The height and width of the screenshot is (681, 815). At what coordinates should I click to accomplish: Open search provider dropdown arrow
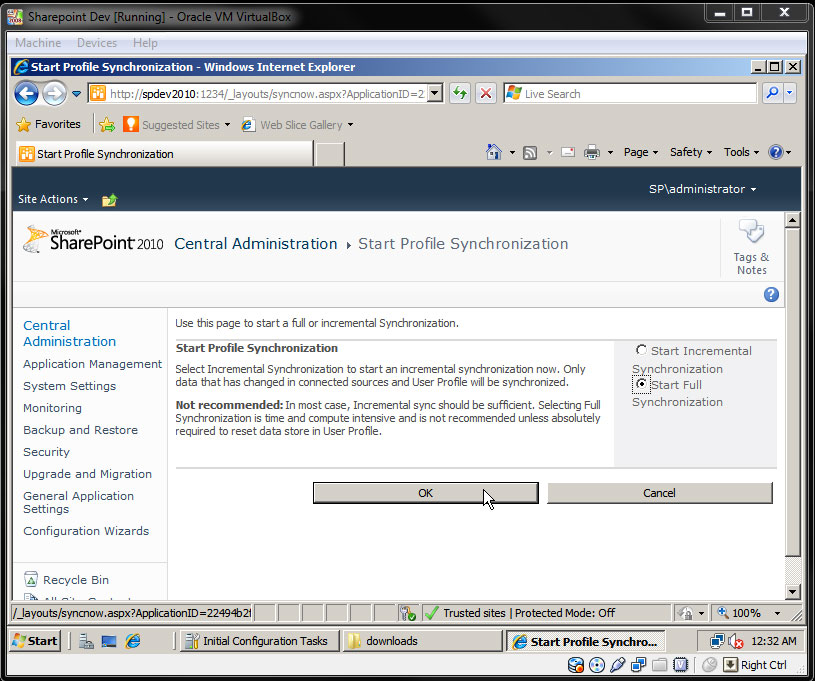[x=790, y=94]
